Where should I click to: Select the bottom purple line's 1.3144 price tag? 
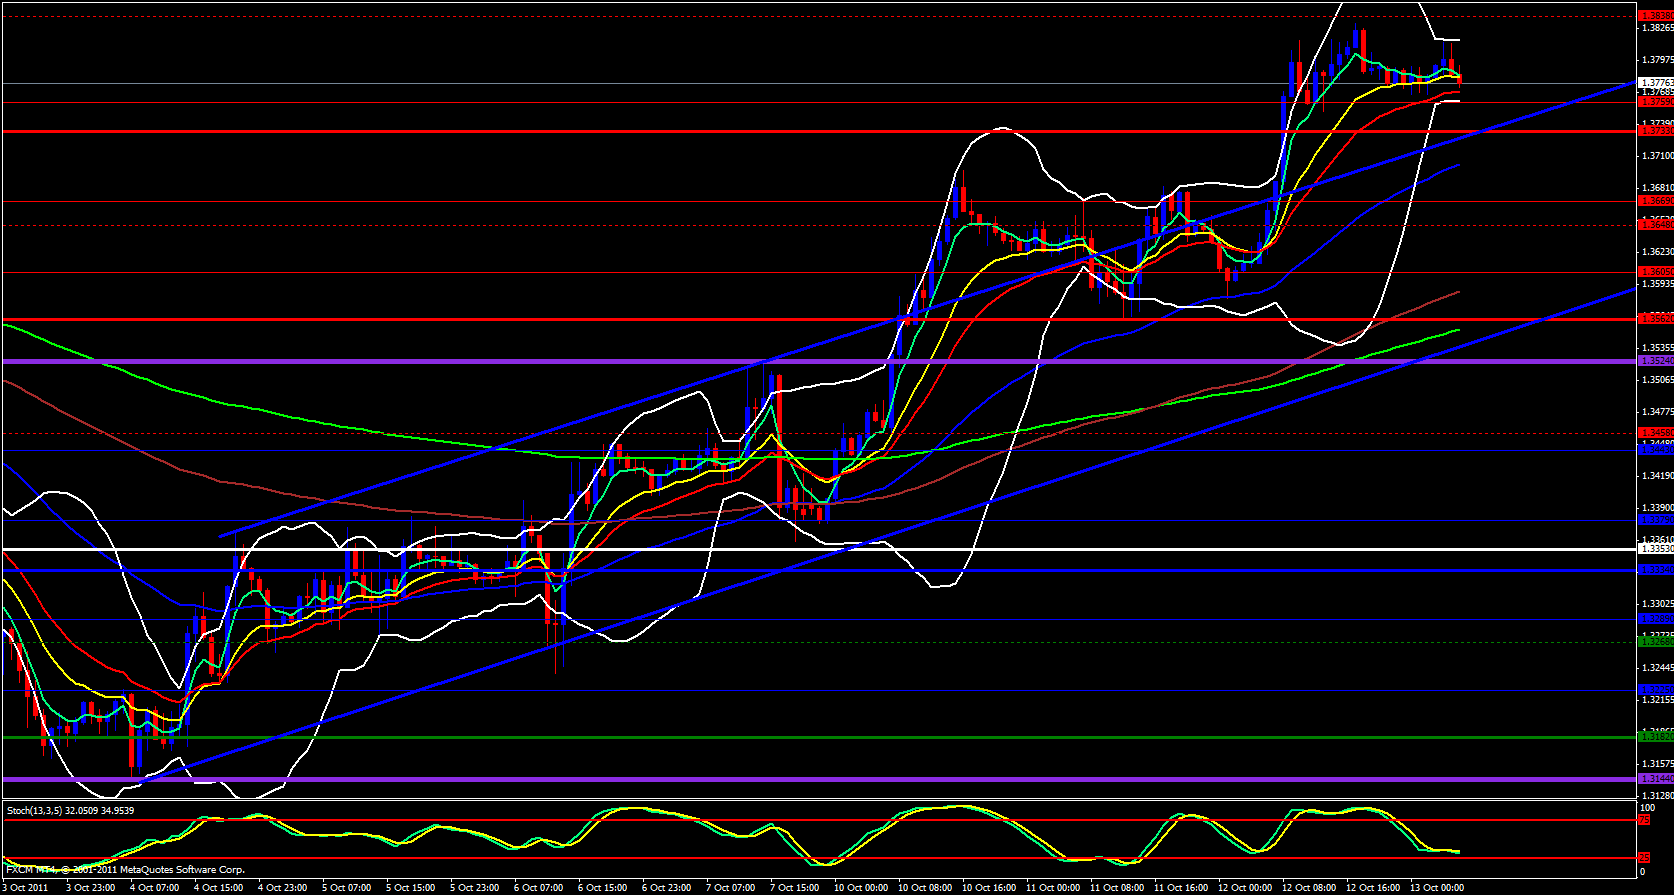point(1656,778)
